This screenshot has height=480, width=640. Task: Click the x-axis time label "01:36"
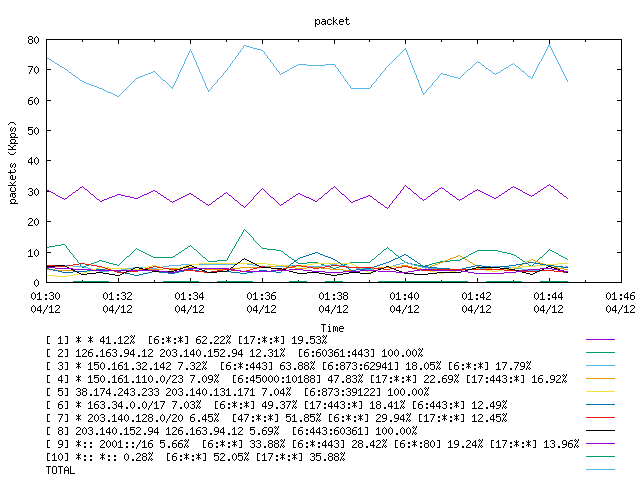(x=261, y=296)
